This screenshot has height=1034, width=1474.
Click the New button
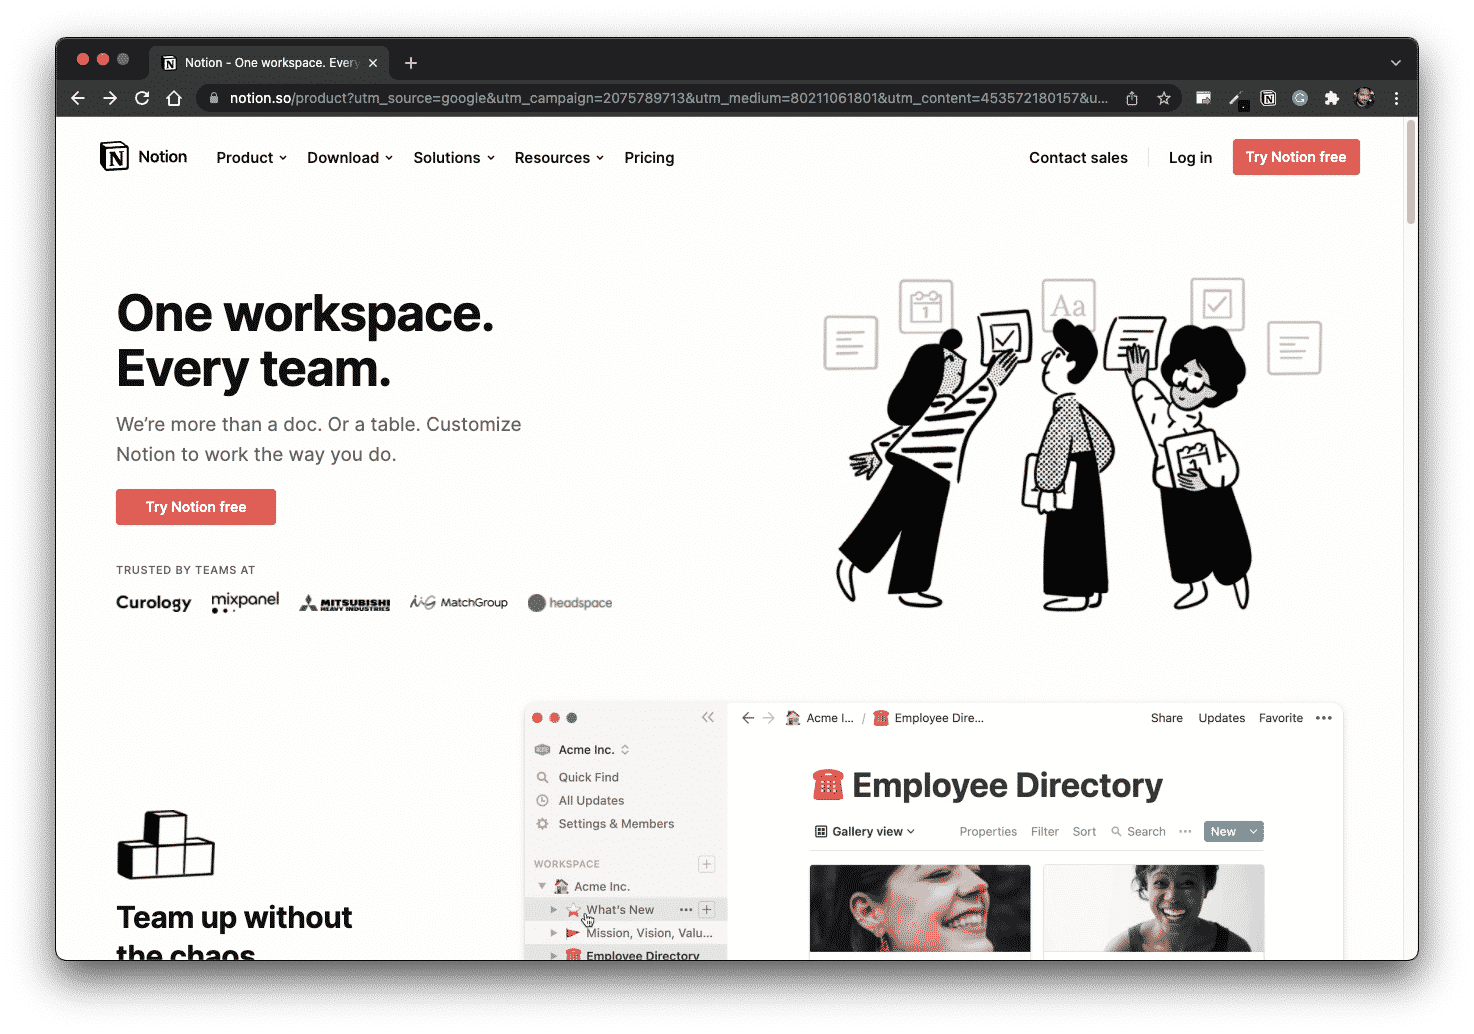1224,831
